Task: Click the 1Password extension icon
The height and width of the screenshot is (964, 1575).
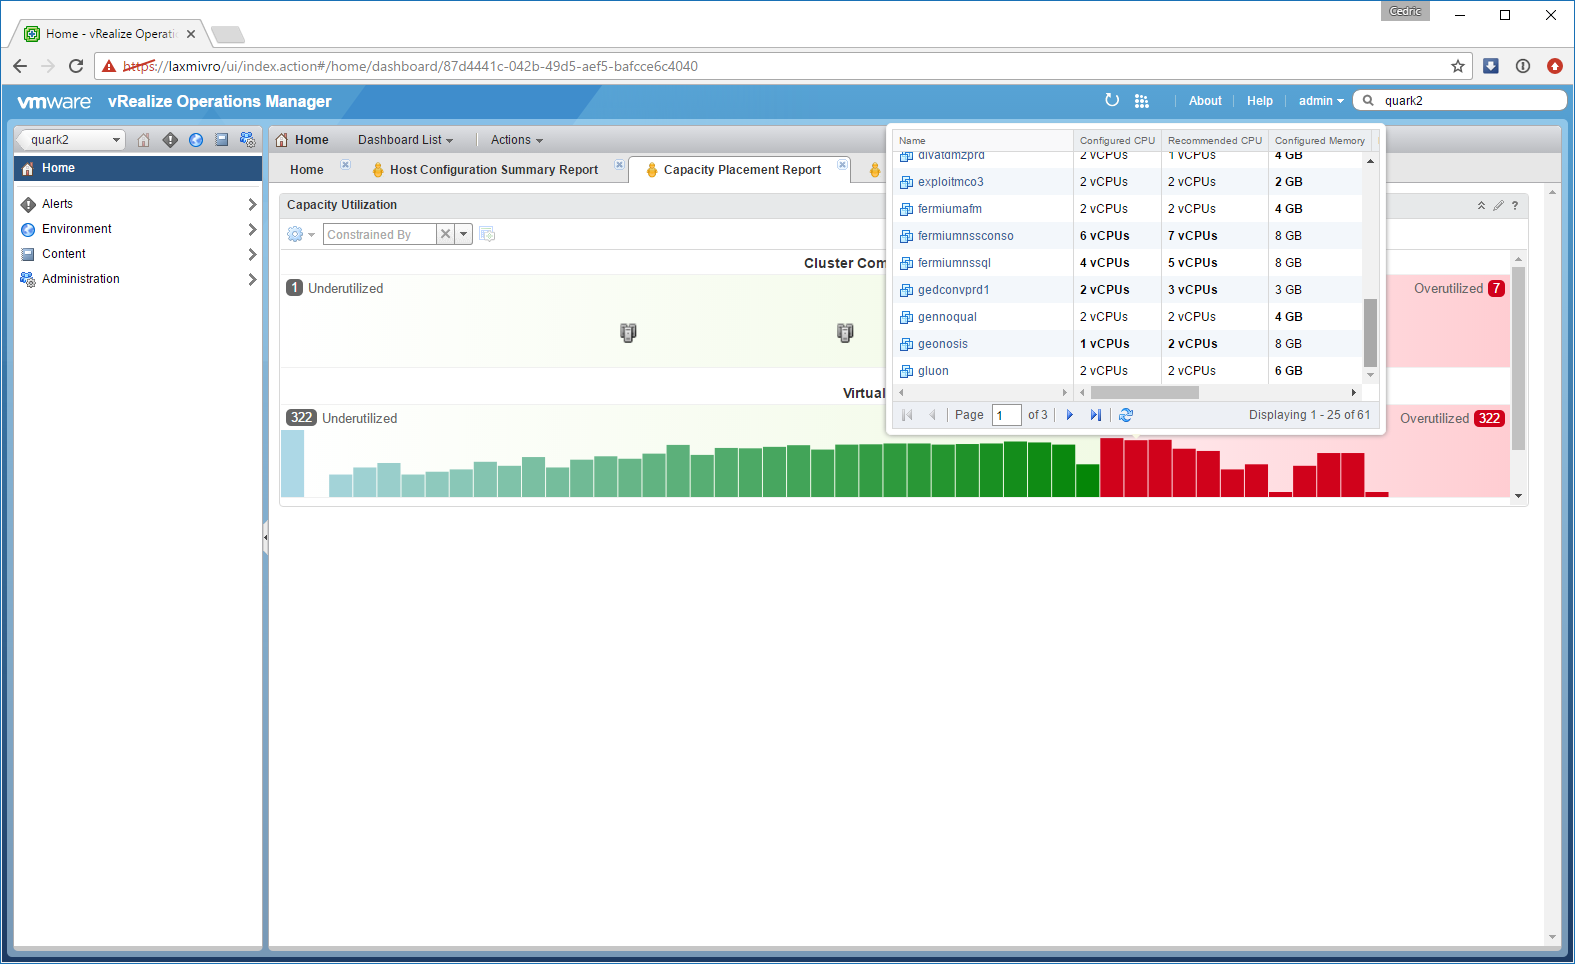Action: [1523, 66]
